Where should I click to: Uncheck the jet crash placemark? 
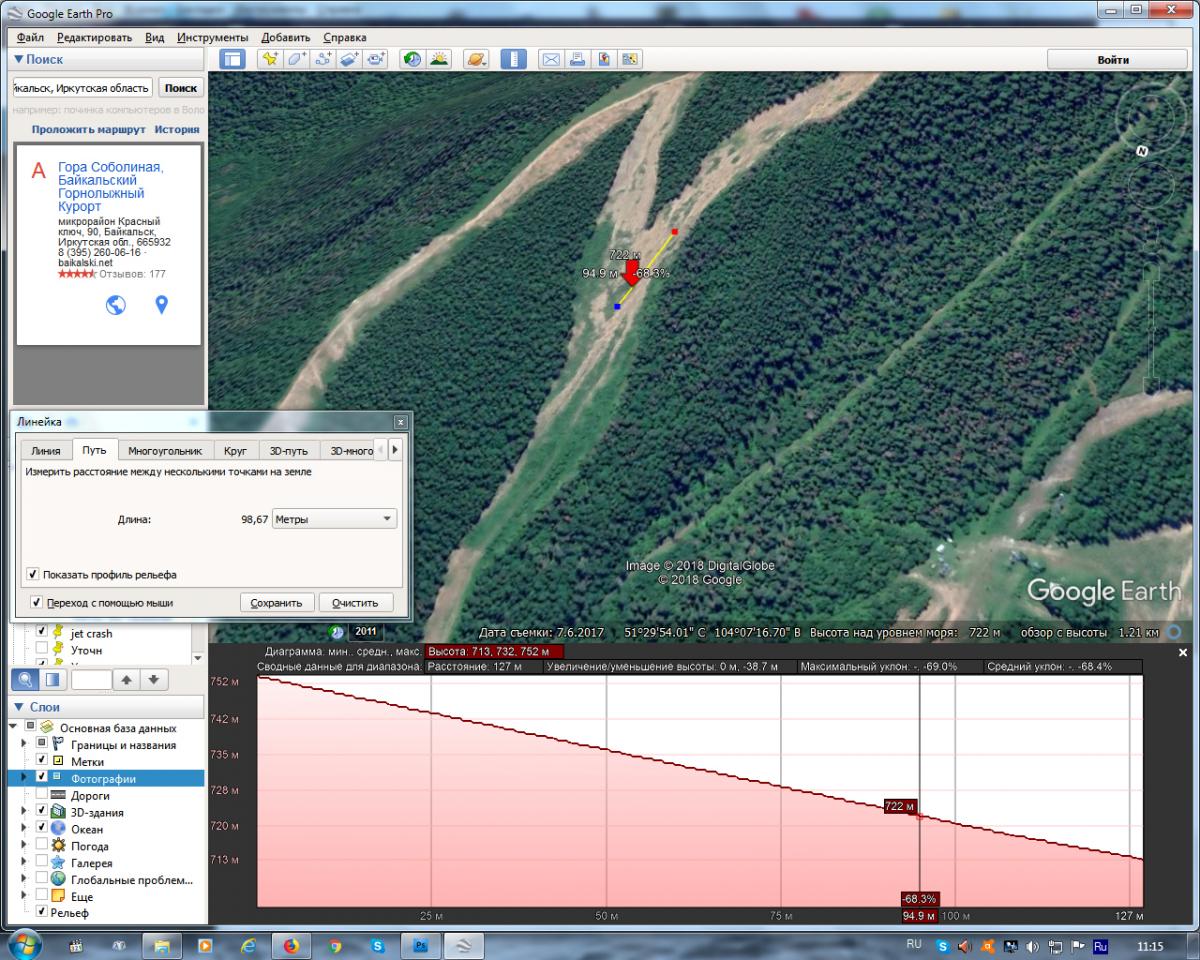coord(42,632)
